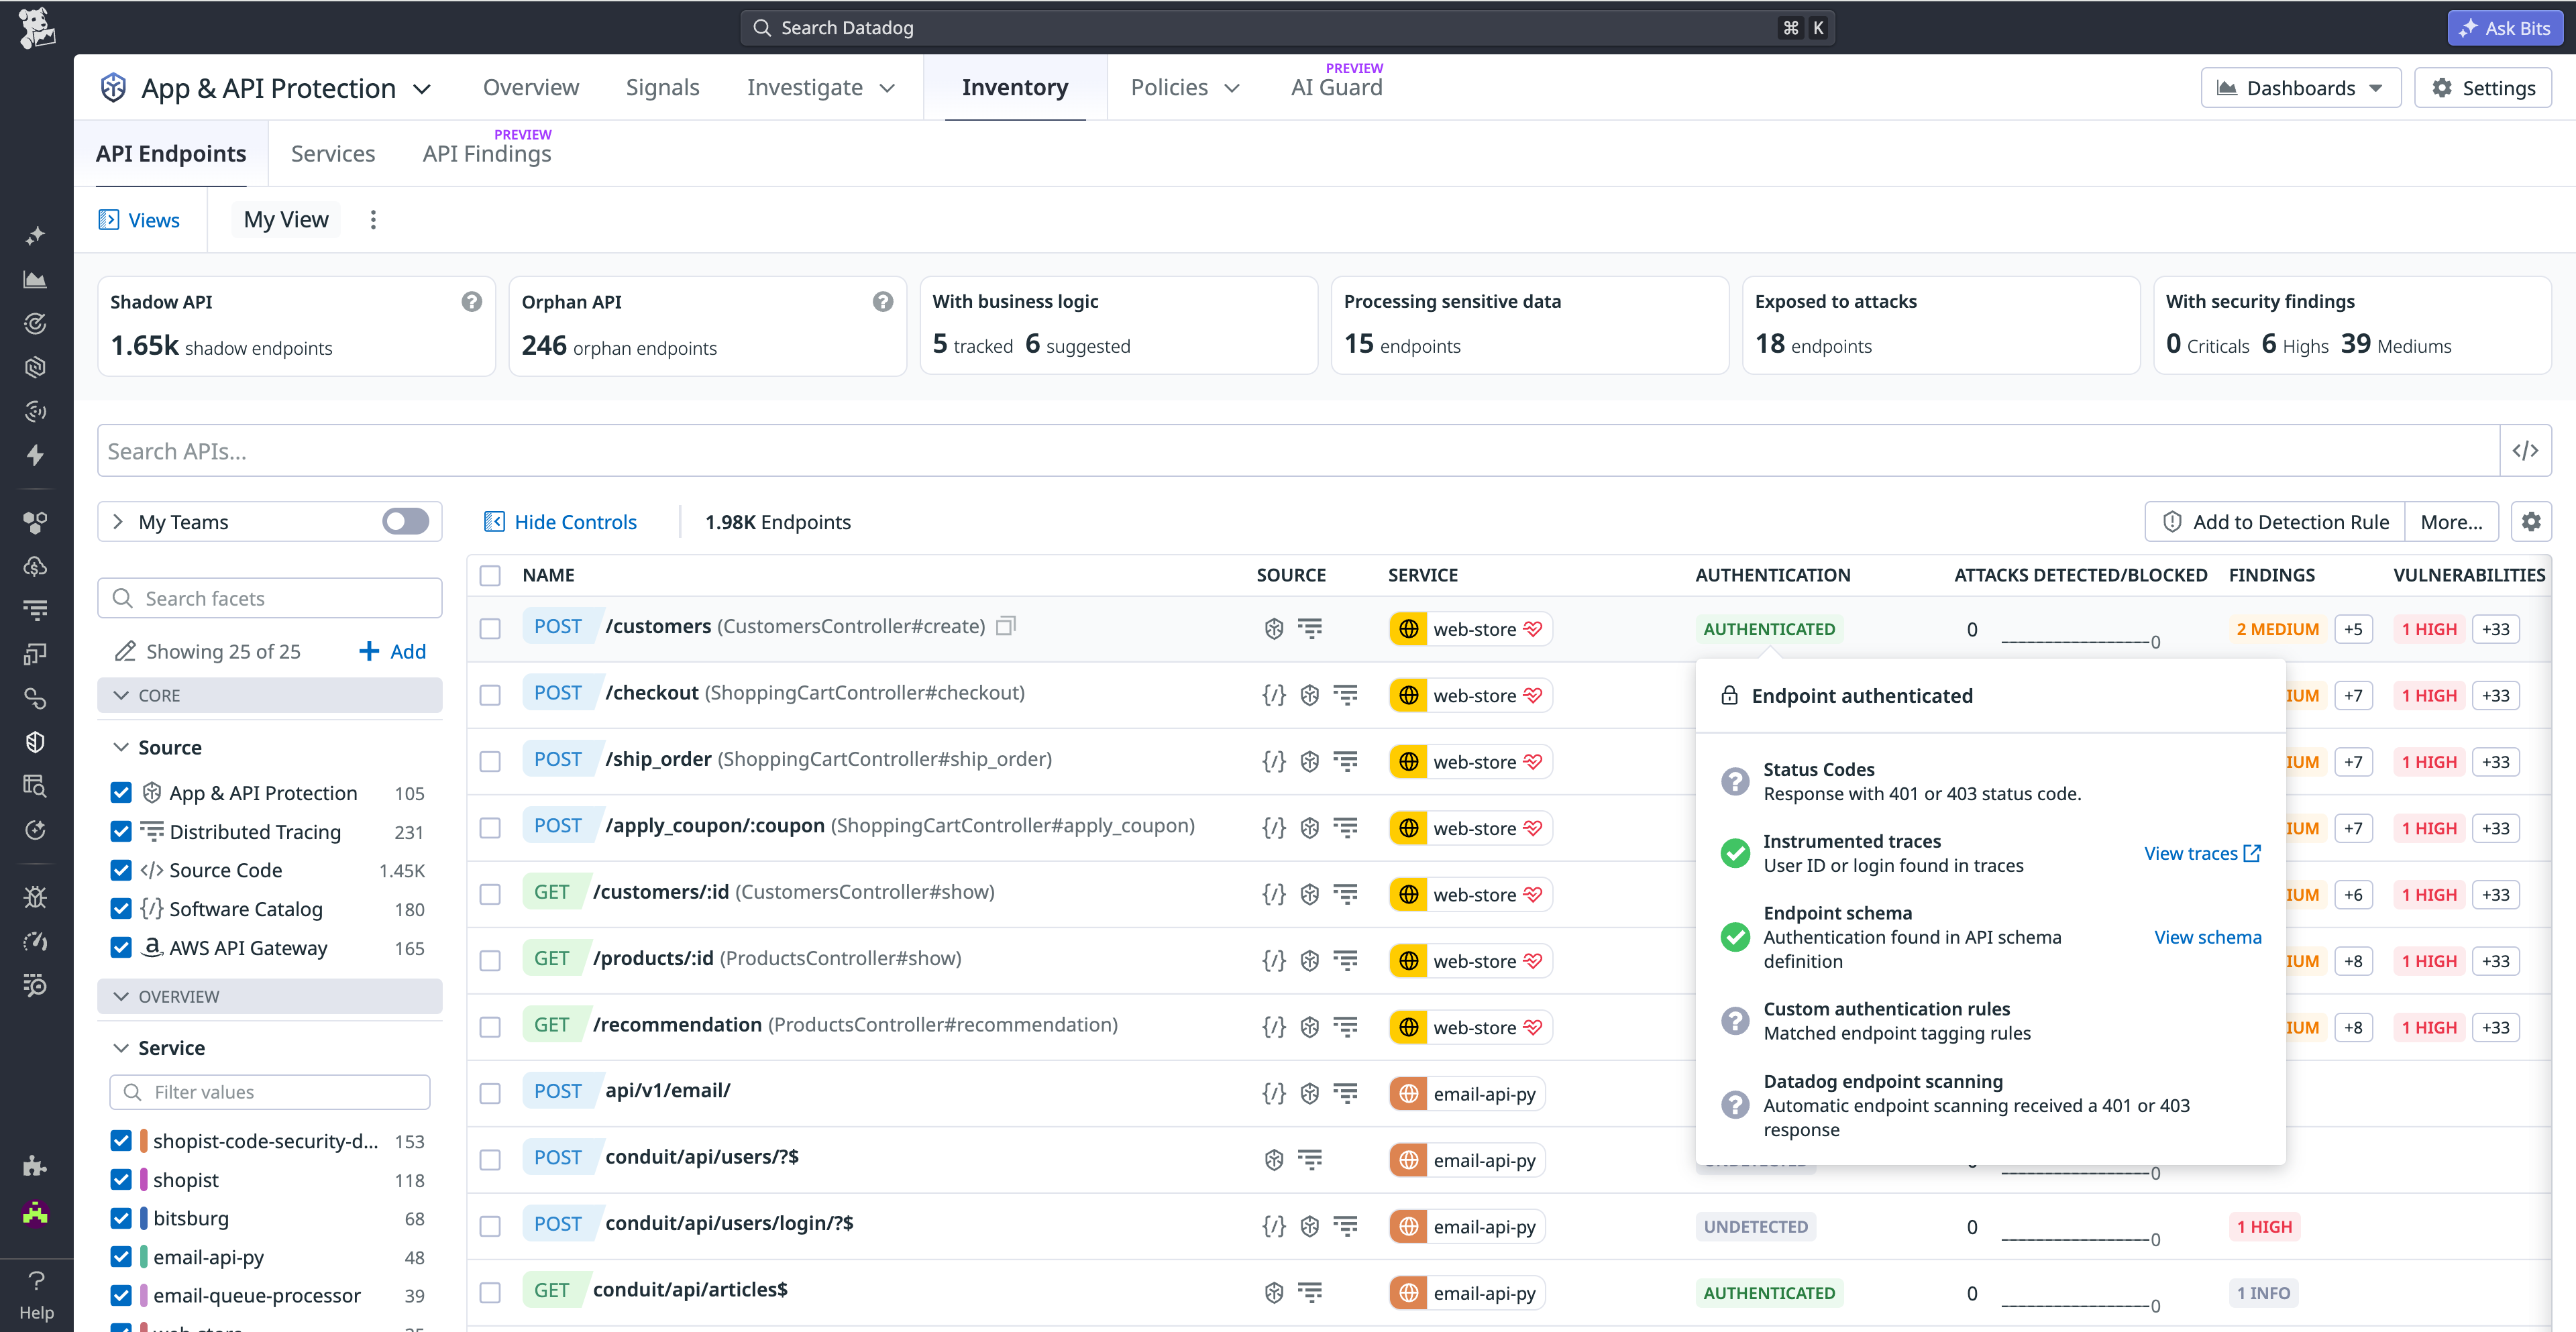
Task: Select the API Endpoints sub-tab
Action: tap(171, 153)
